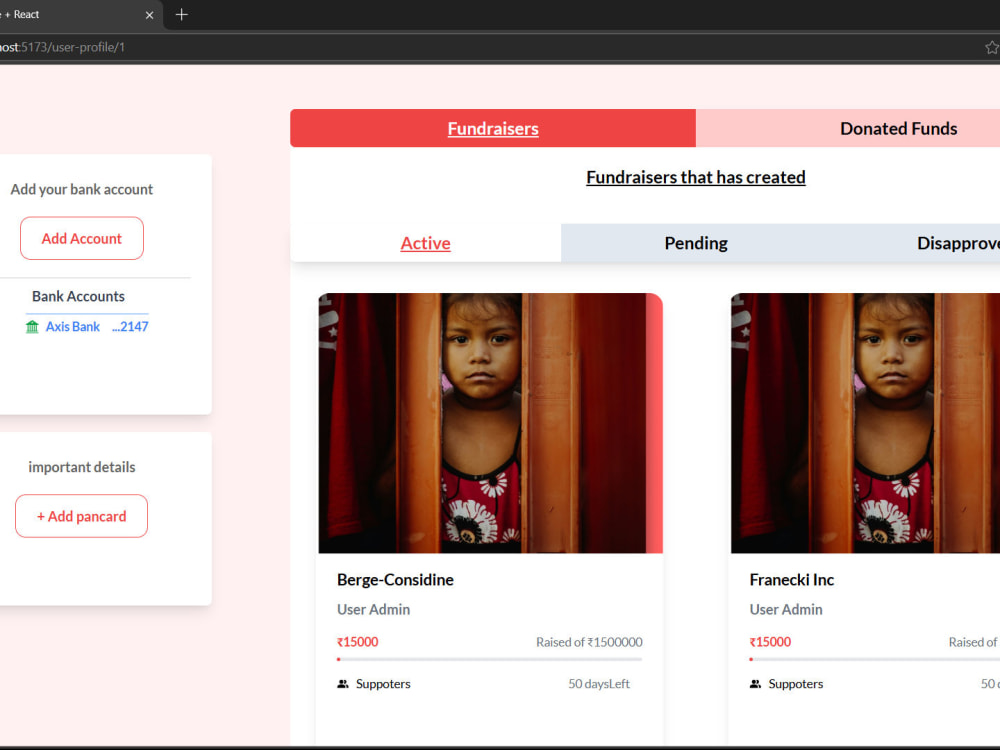The image size is (1000, 750).
Task: Click the Franecki Inc fundraiser image
Action: [865, 423]
